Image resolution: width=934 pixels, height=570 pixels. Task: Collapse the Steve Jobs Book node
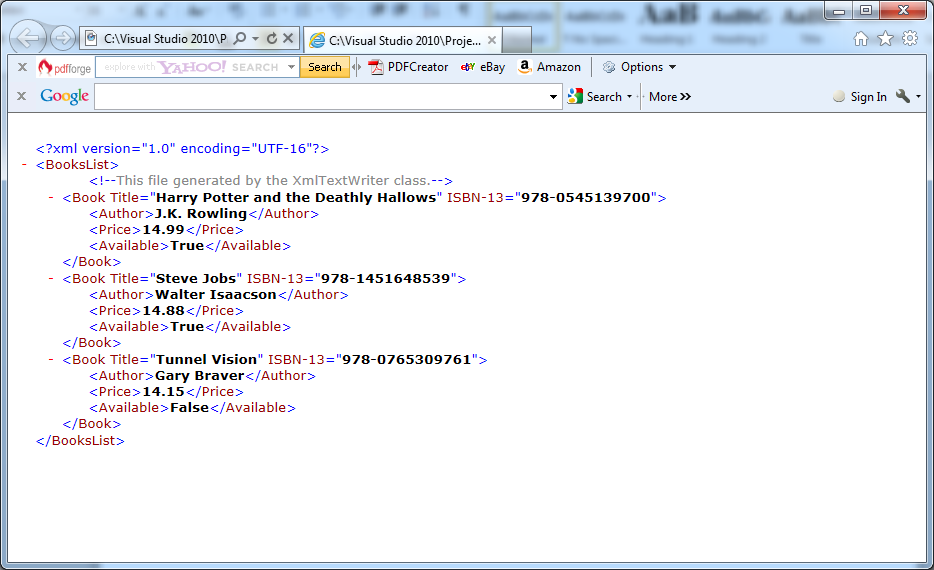tap(51, 279)
